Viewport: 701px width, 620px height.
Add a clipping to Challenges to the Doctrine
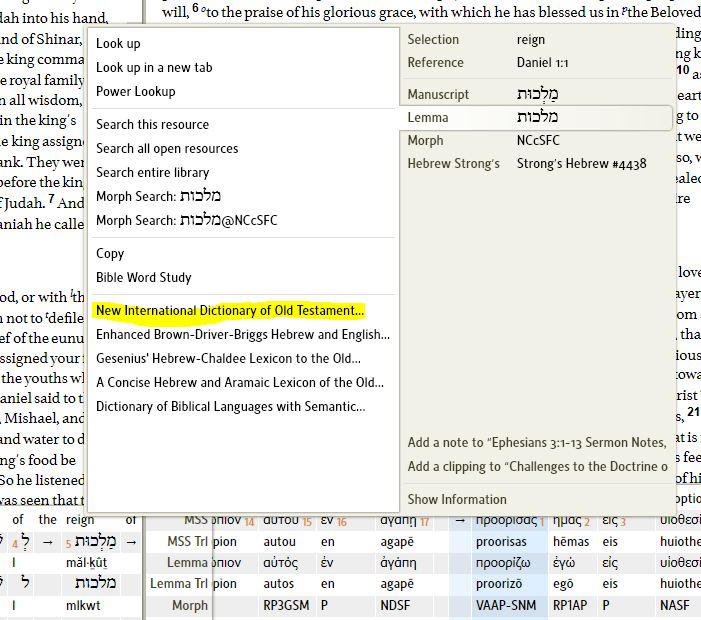click(537, 467)
